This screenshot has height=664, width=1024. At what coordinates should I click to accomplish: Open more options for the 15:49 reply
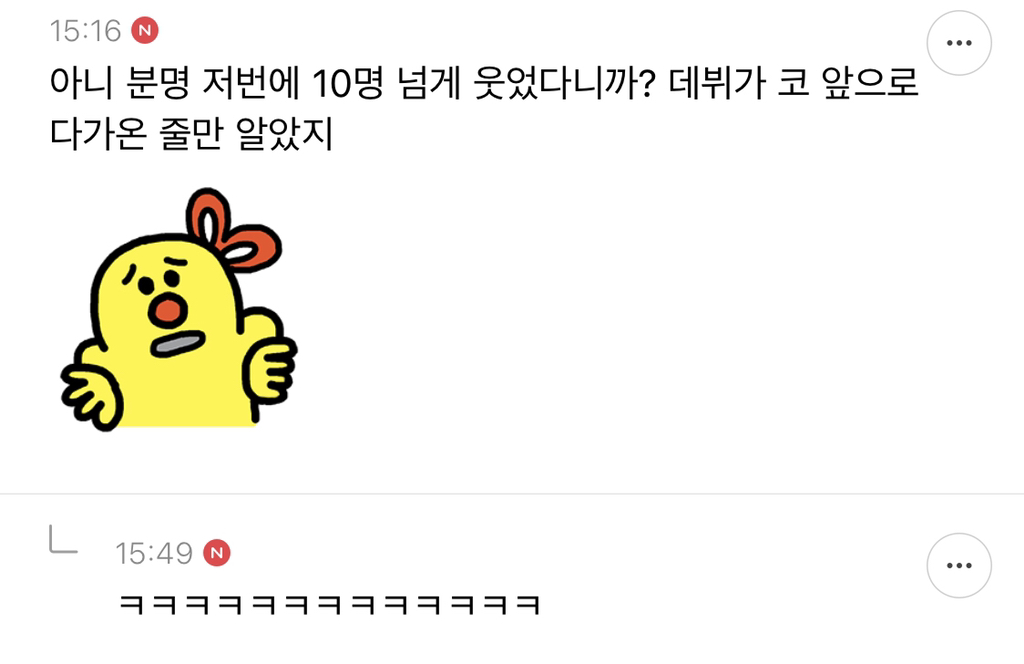[x=959, y=565]
